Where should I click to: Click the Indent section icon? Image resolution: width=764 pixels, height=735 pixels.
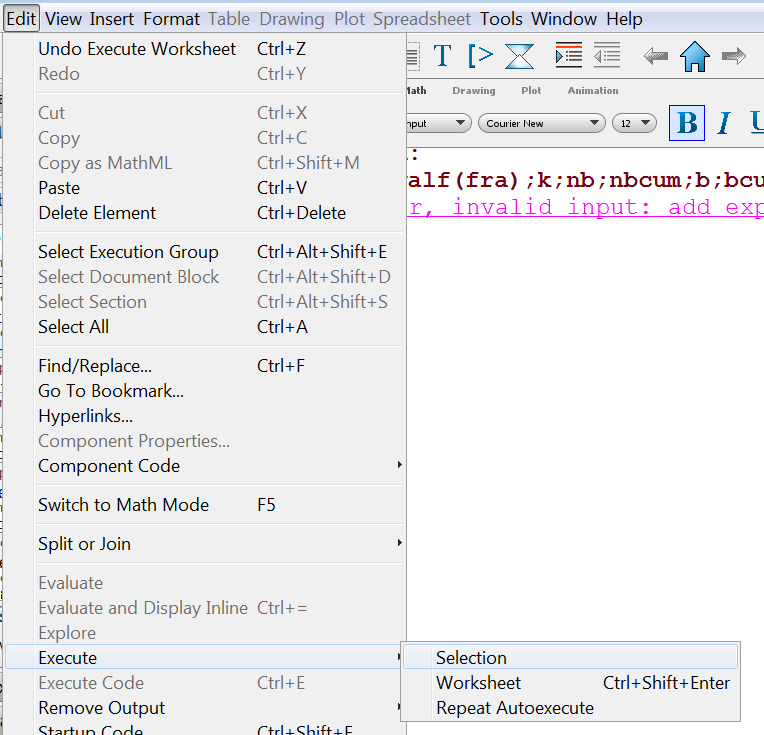point(568,56)
